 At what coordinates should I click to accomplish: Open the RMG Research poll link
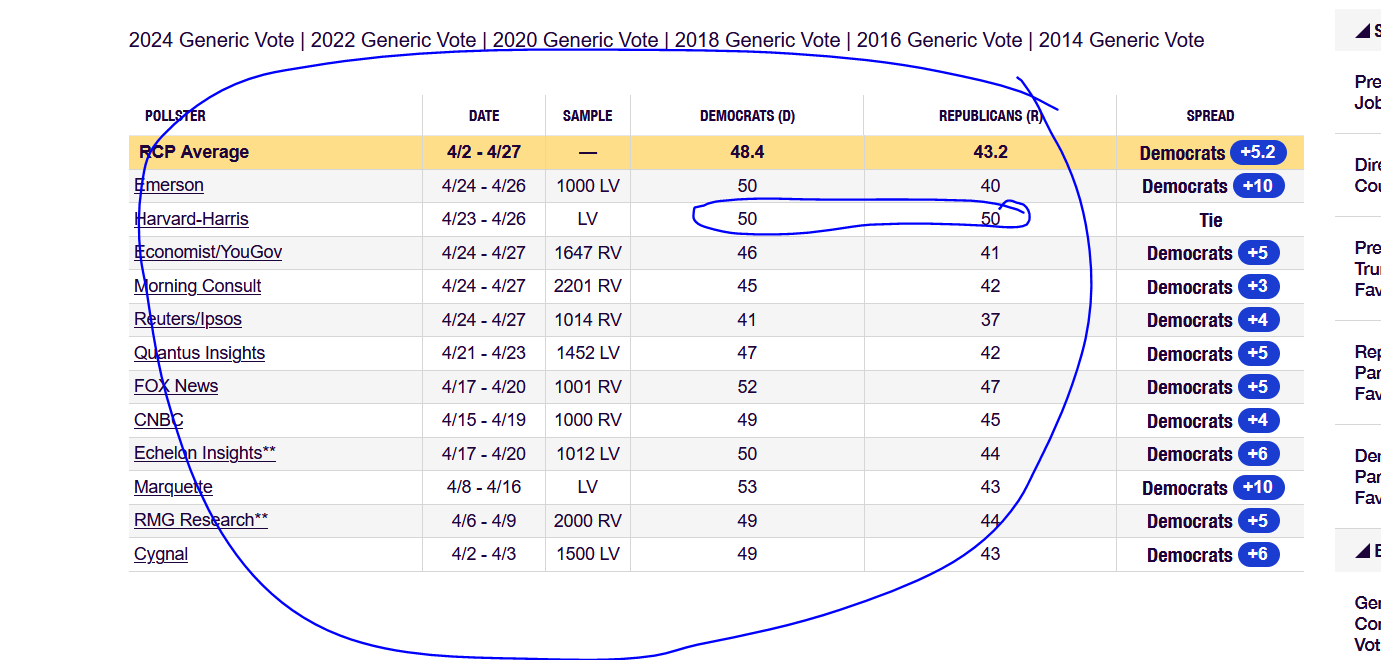click(x=201, y=520)
